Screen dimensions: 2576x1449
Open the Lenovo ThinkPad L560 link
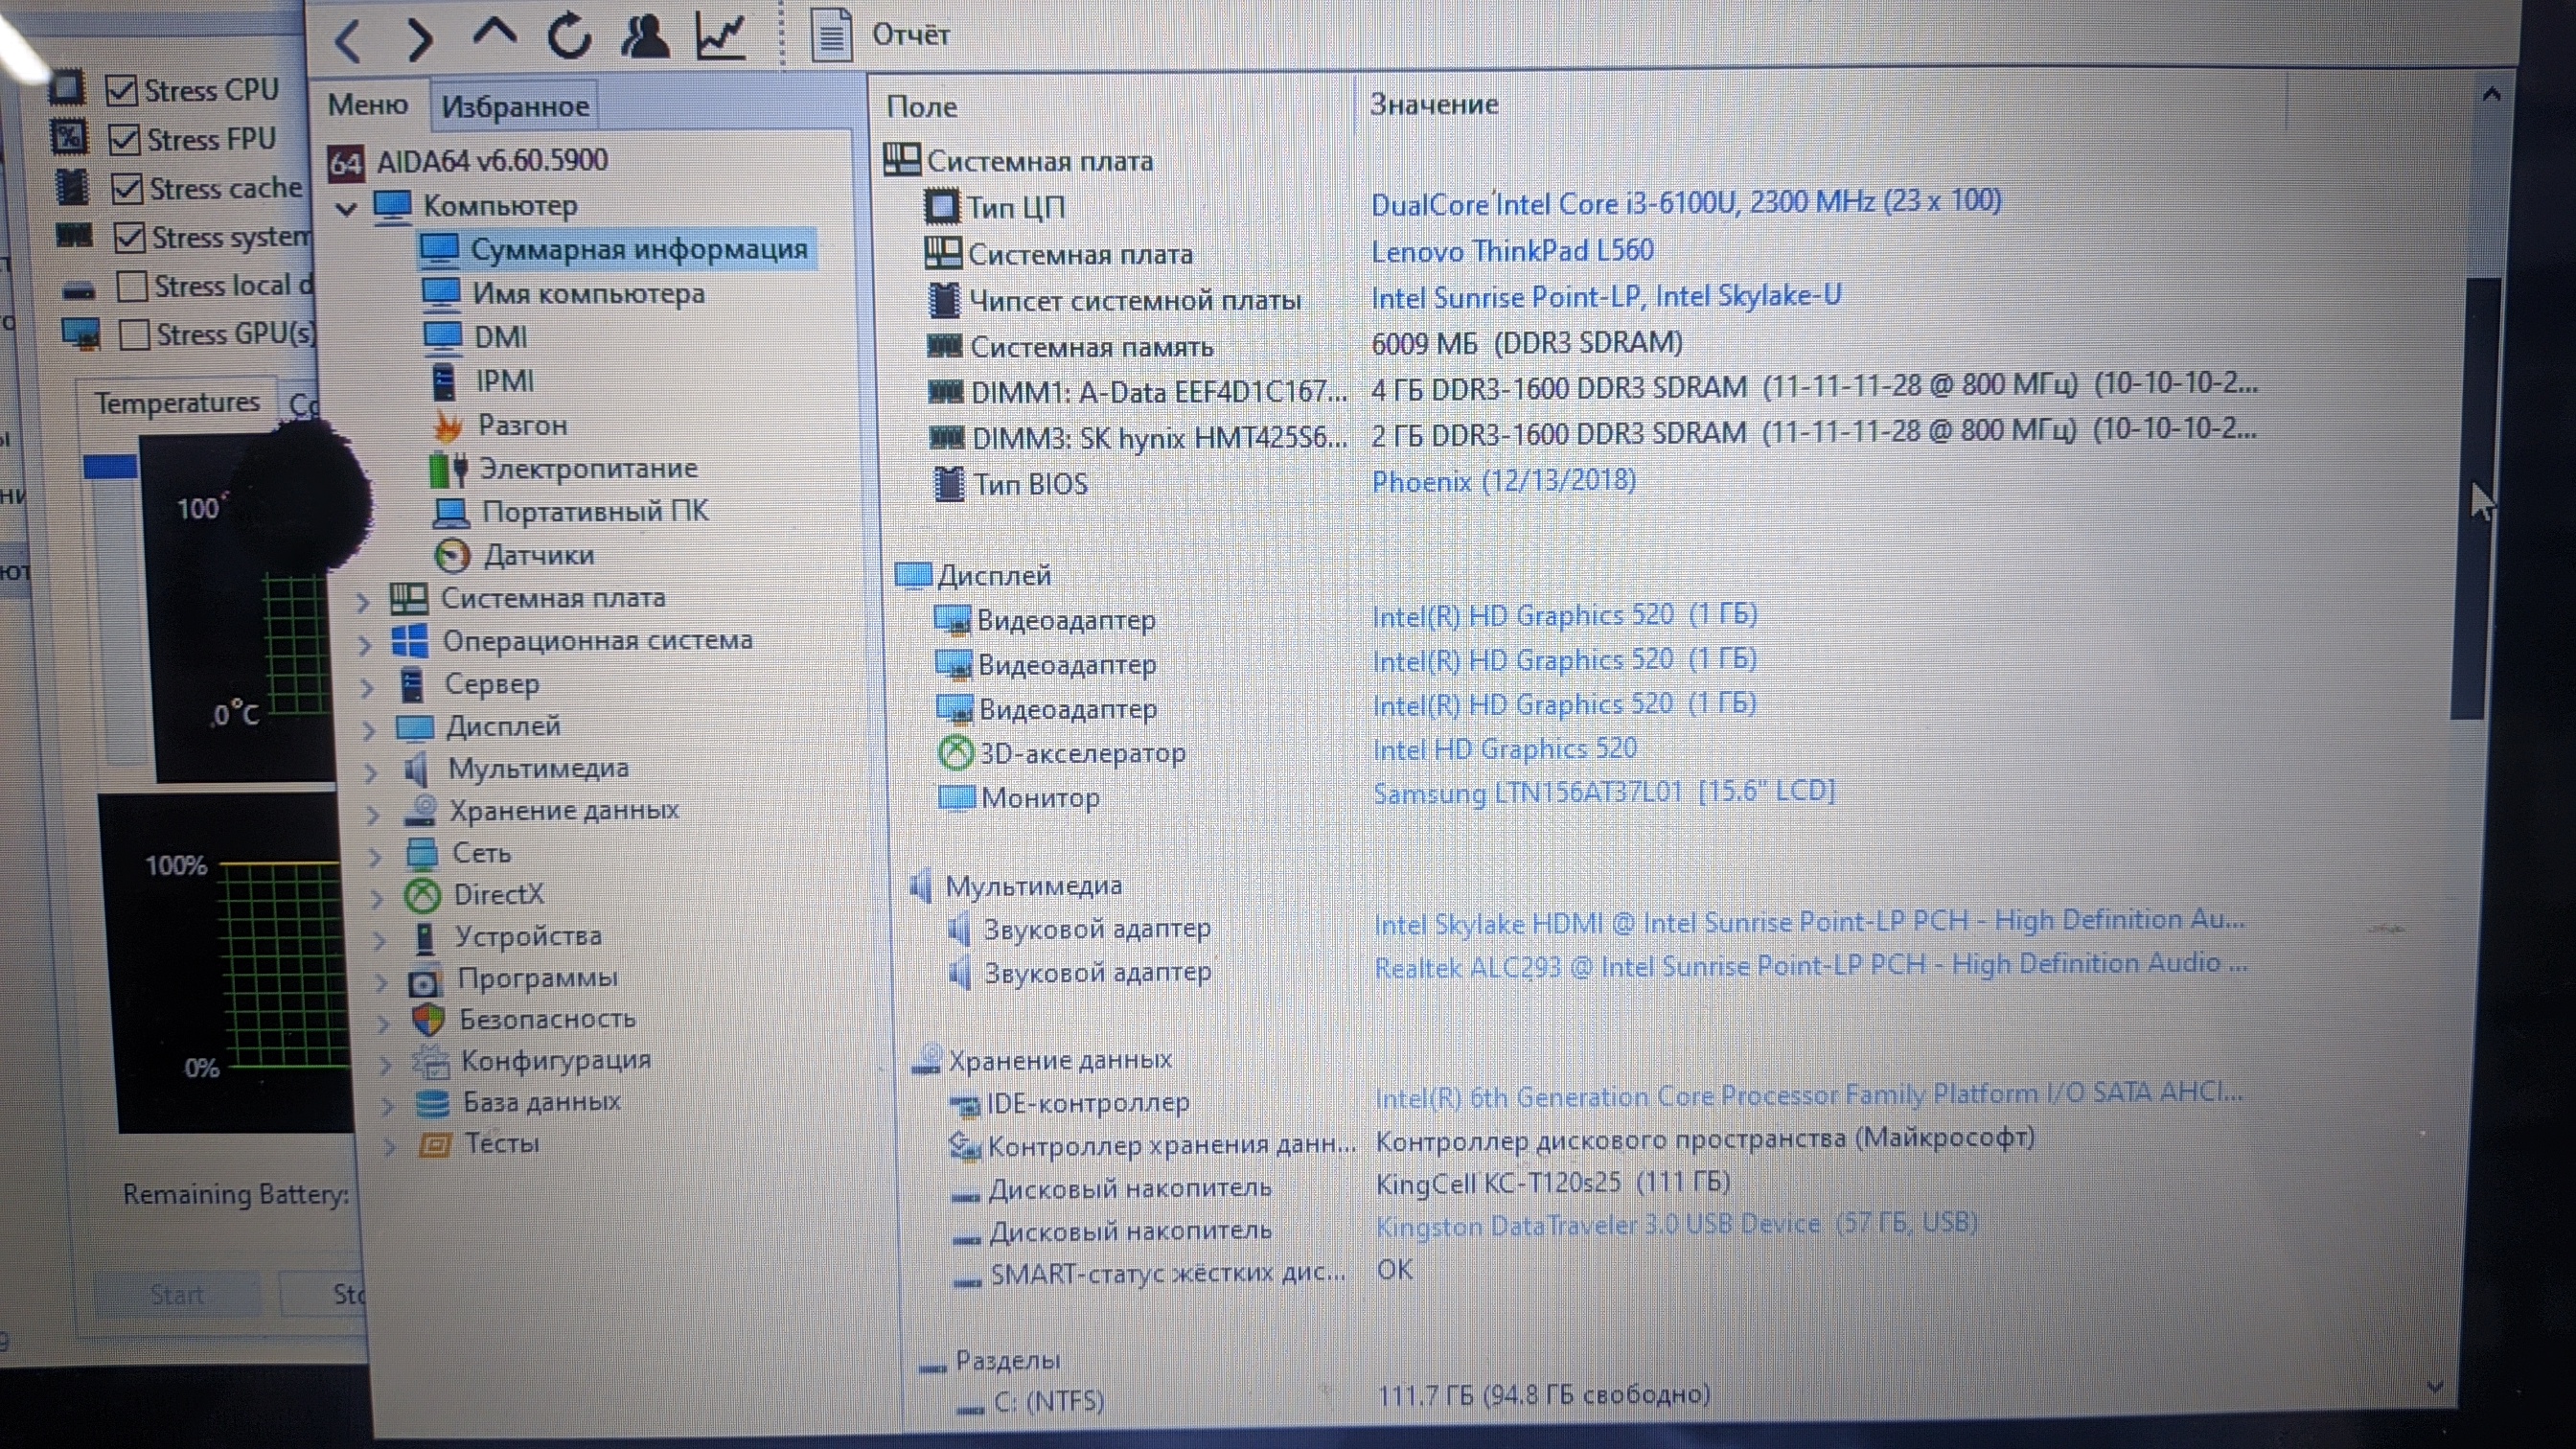1512,251
